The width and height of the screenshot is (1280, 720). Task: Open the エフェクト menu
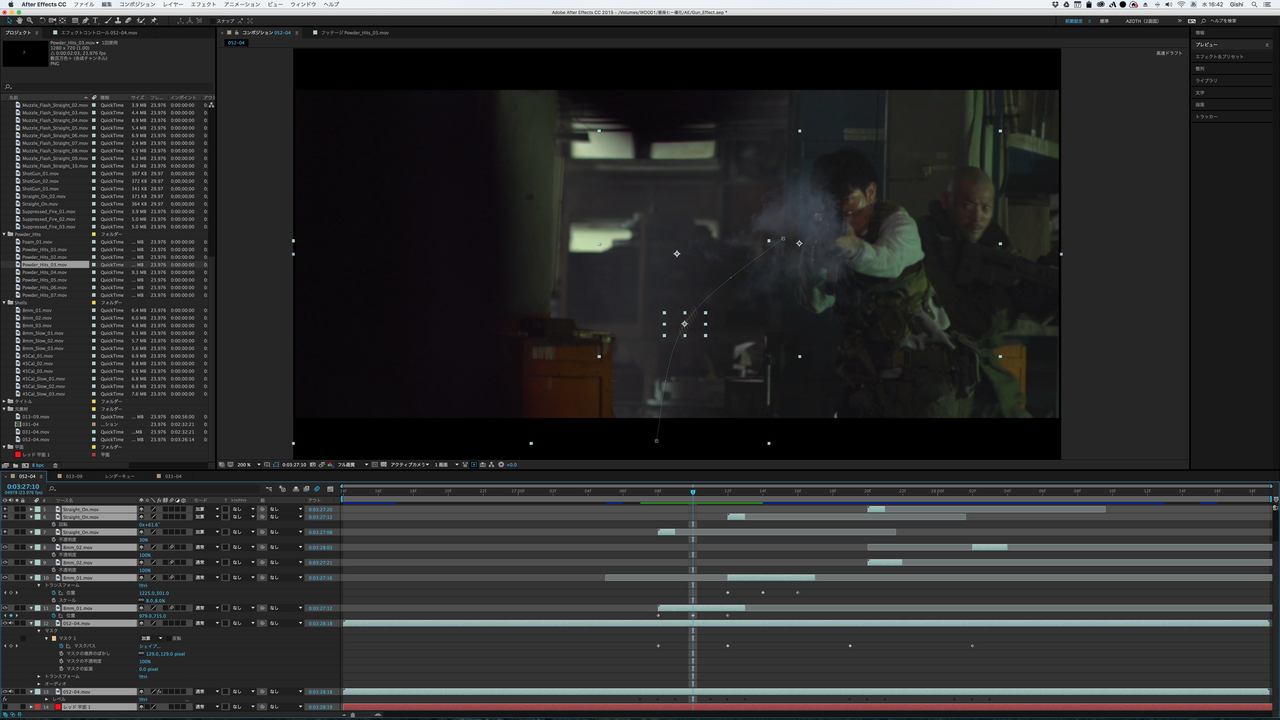203,4
